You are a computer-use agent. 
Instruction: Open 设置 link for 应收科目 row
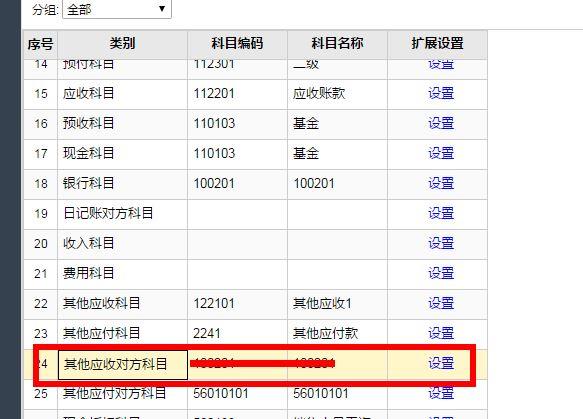coord(441,93)
